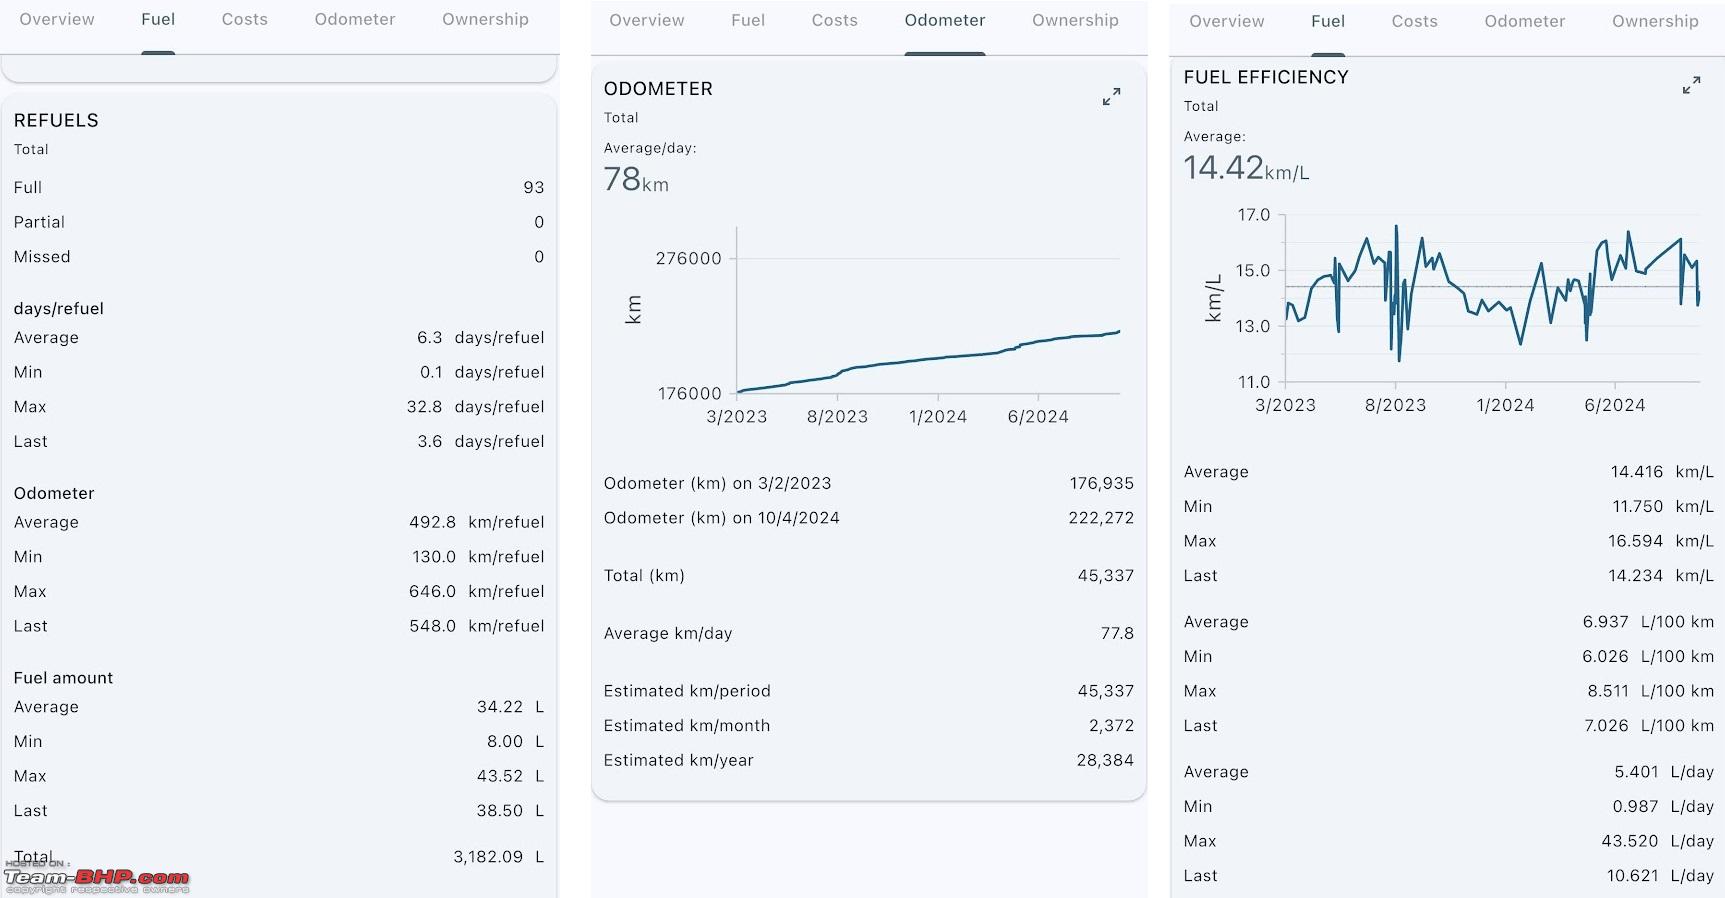Click the 10.621 L/day last value
1725x898 pixels.
coord(1660,876)
